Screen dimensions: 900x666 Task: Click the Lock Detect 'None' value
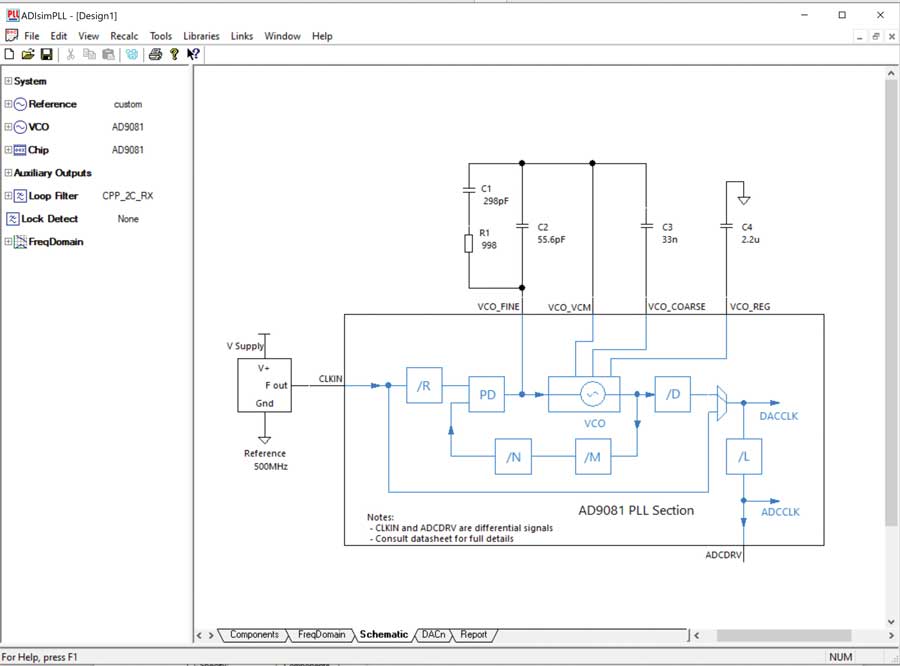point(128,219)
